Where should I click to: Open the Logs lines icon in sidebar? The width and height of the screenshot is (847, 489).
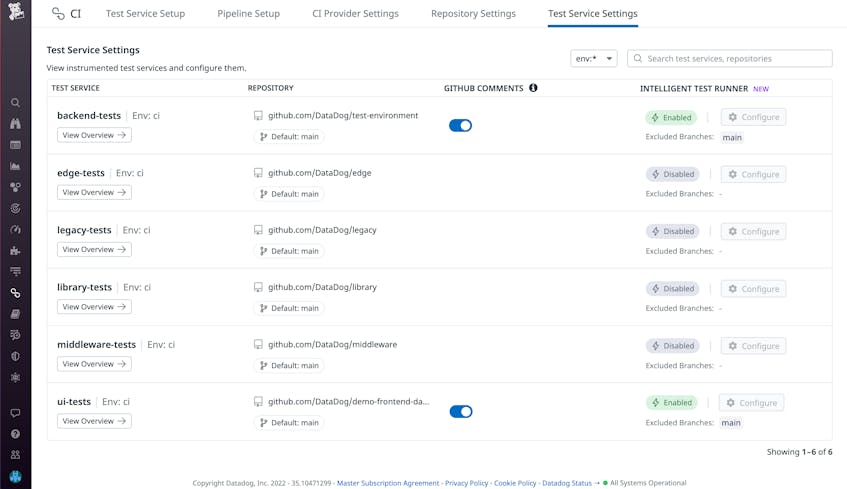pos(15,271)
